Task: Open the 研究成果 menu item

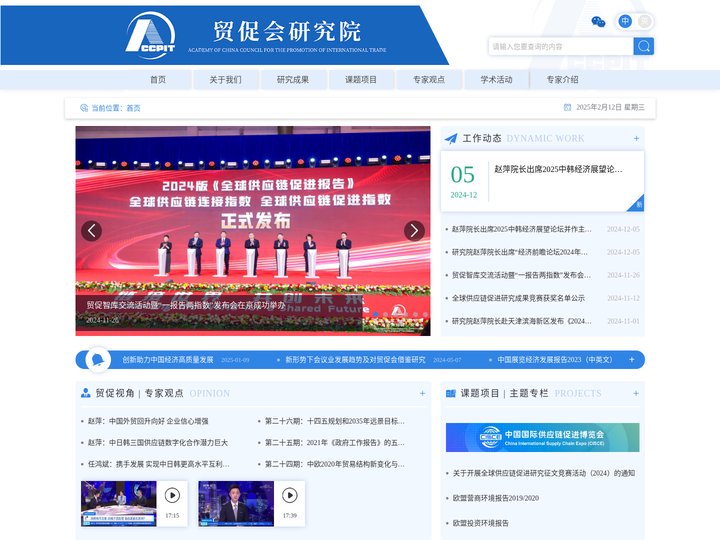Action: (293, 79)
